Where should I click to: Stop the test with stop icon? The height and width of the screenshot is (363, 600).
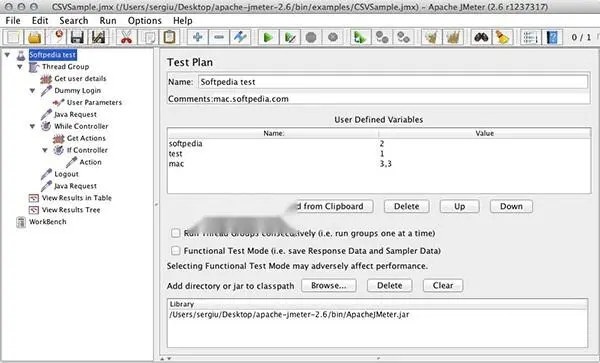(311, 37)
